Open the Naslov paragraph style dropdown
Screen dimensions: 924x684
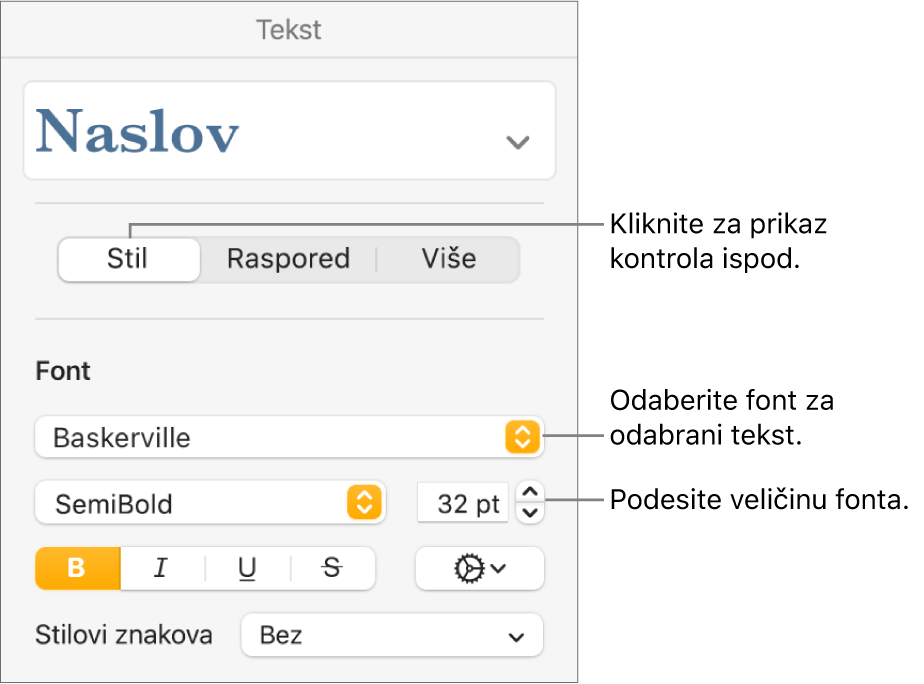click(x=289, y=131)
